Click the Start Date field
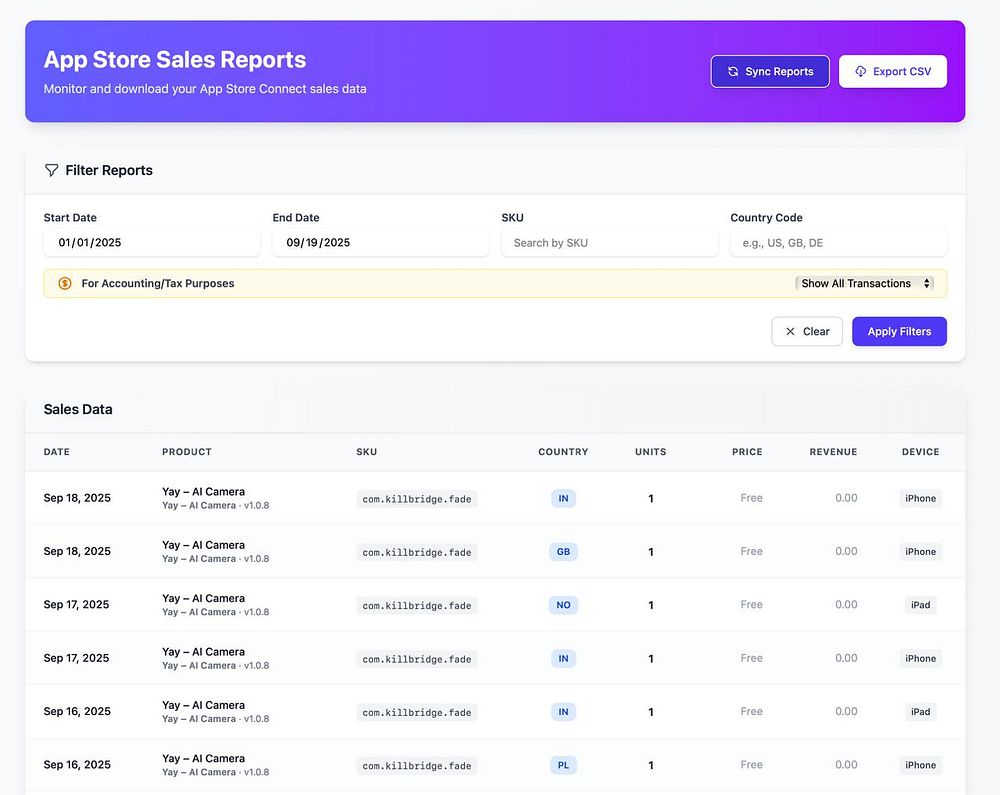This screenshot has width=1000, height=795. (151, 243)
